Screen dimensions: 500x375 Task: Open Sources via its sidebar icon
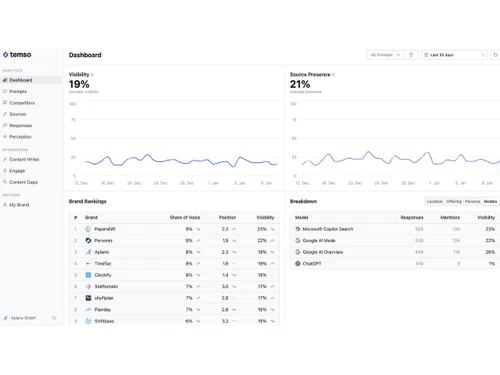[x=5, y=114]
